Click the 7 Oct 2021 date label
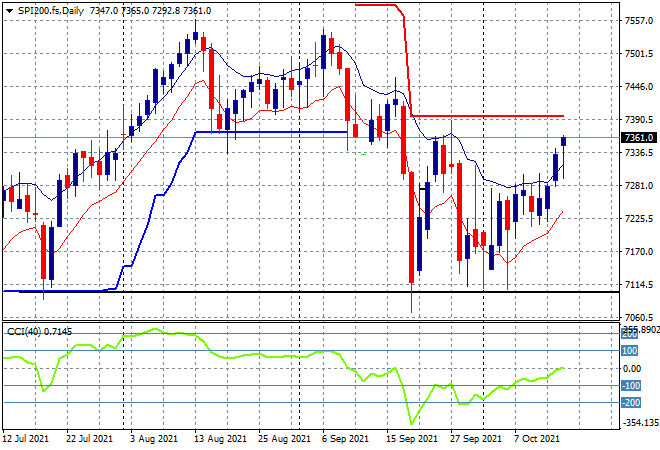Screen dimensions: 660x450 tap(537, 439)
